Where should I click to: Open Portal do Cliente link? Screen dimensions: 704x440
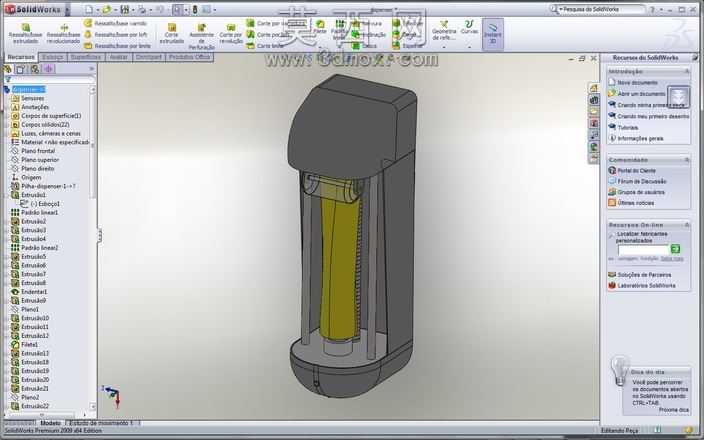(x=636, y=171)
